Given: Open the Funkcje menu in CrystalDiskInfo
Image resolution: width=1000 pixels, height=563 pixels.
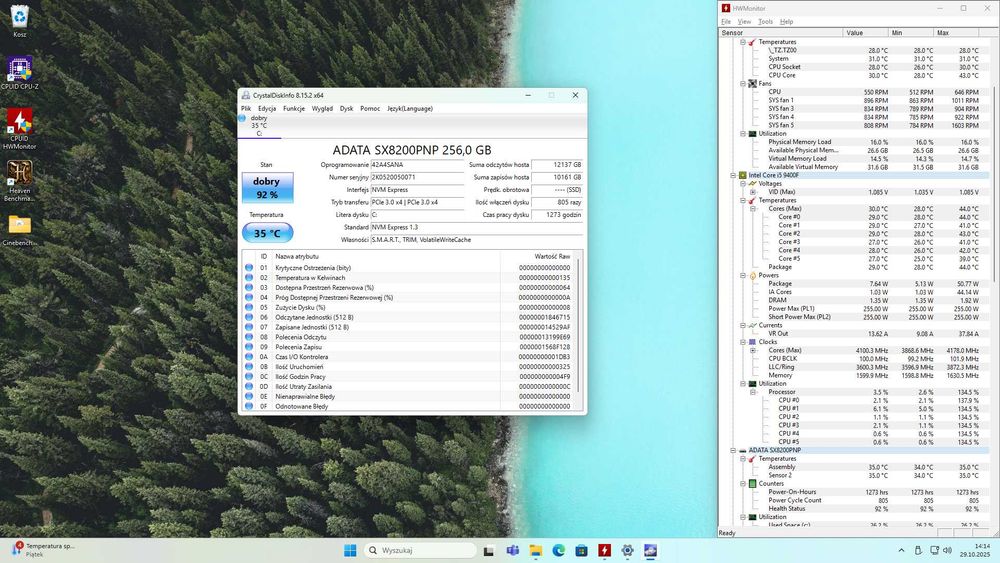Looking at the screenshot, I should (x=294, y=108).
